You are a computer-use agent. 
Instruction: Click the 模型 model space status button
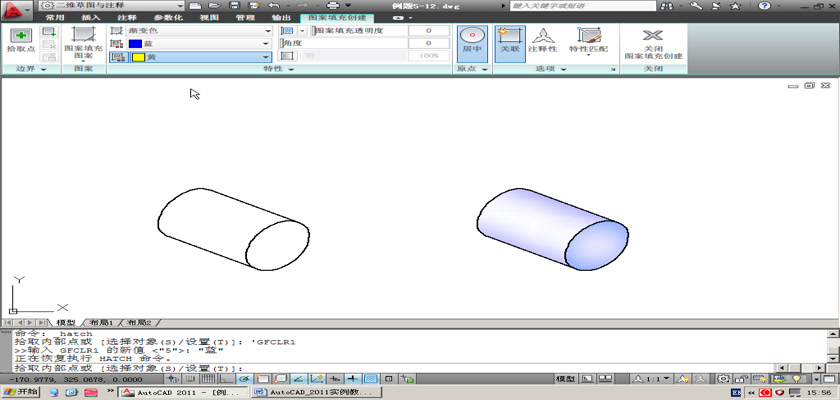coord(566,379)
